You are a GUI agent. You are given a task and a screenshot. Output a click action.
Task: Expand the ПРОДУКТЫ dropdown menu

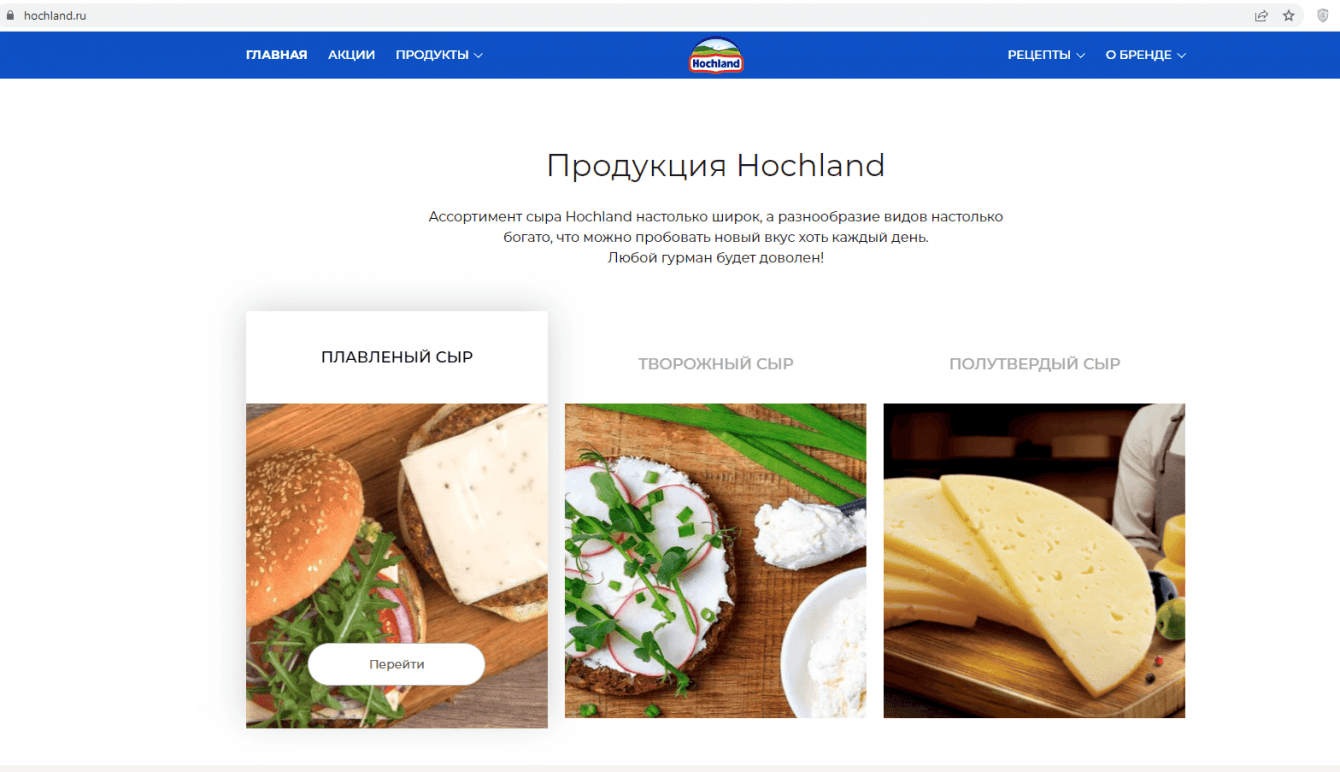[x=439, y=55]
